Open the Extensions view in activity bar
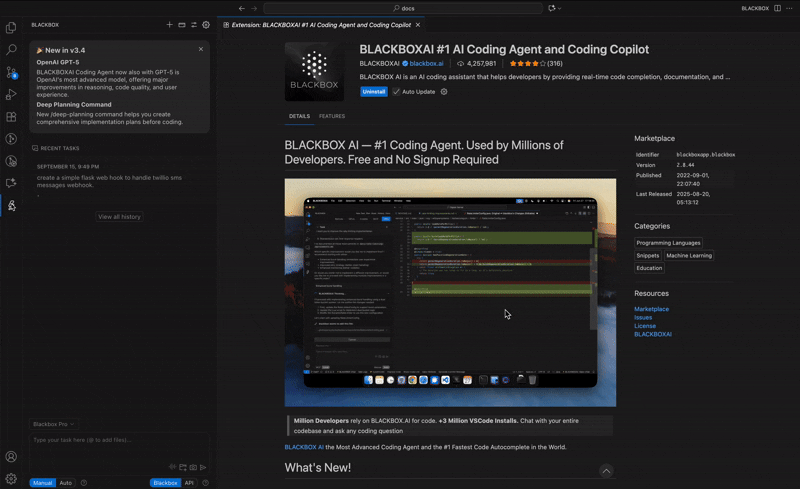The width and height of the screenshot is (800, 489). [11, 117]
